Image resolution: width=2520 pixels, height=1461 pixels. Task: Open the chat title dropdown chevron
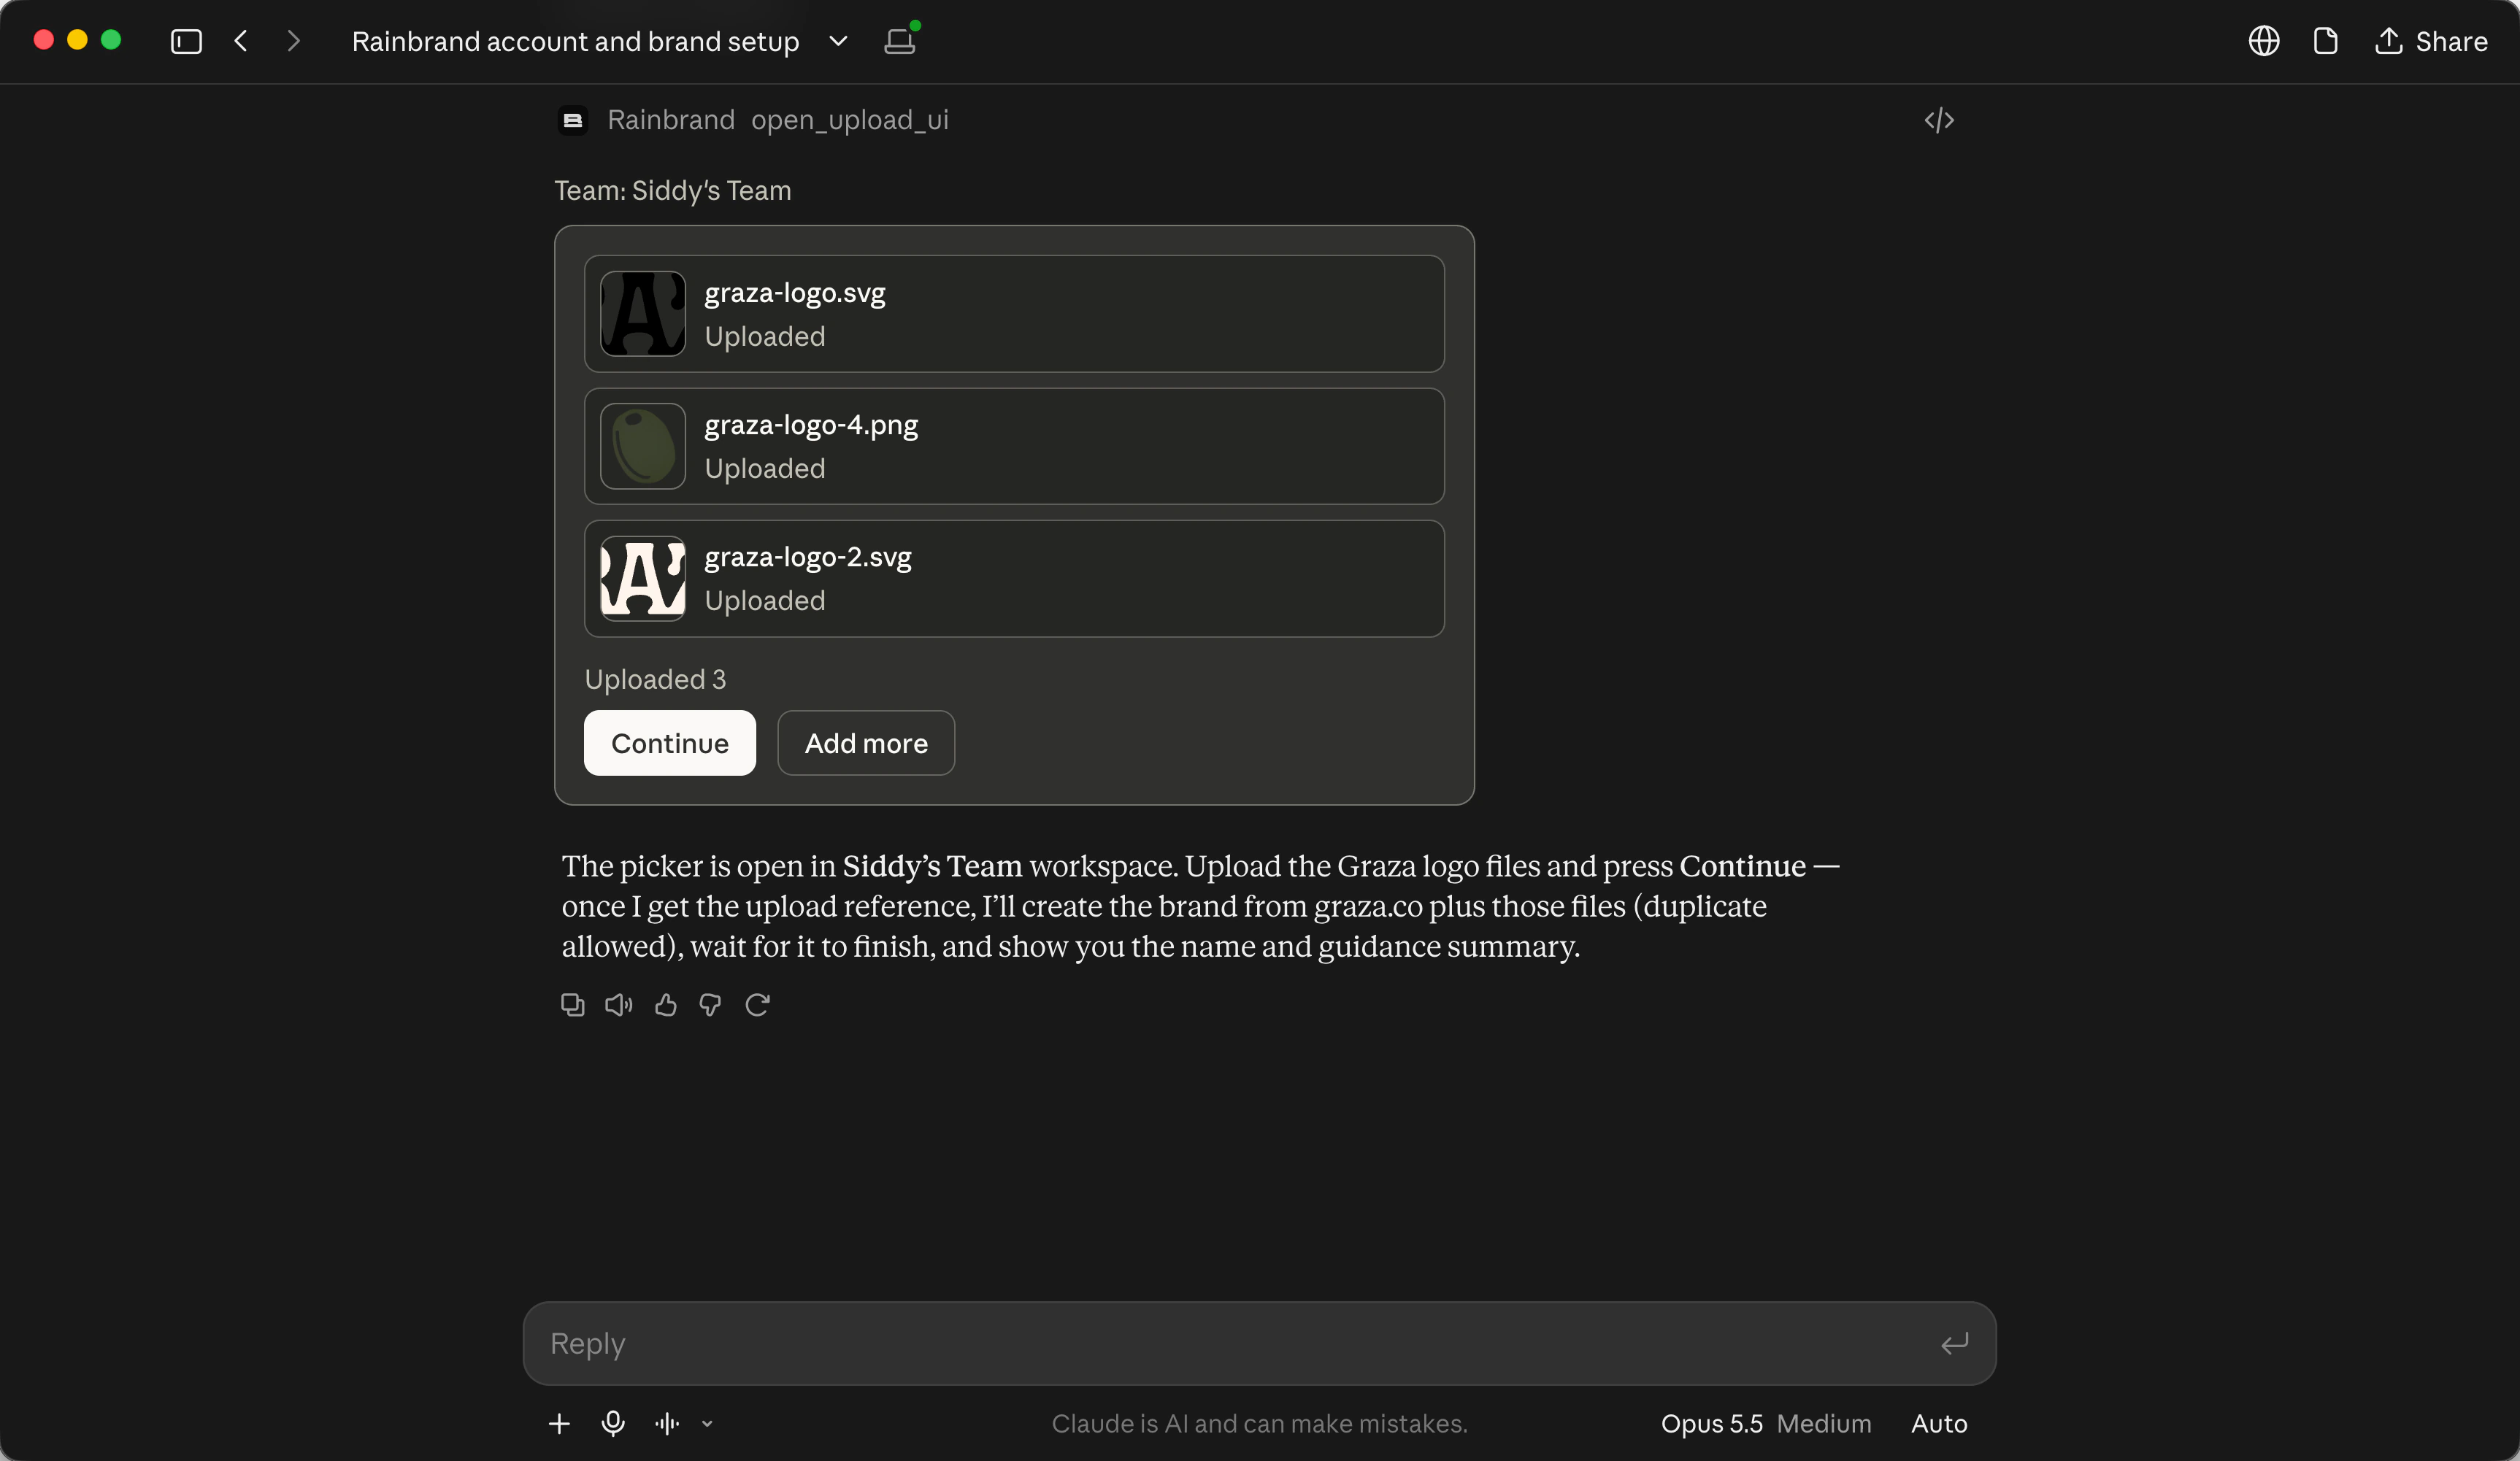(838, 41)
